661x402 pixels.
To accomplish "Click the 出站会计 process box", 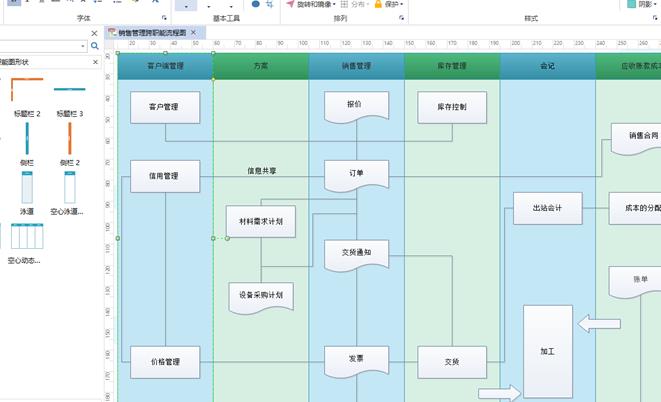I will pos(548,208).
